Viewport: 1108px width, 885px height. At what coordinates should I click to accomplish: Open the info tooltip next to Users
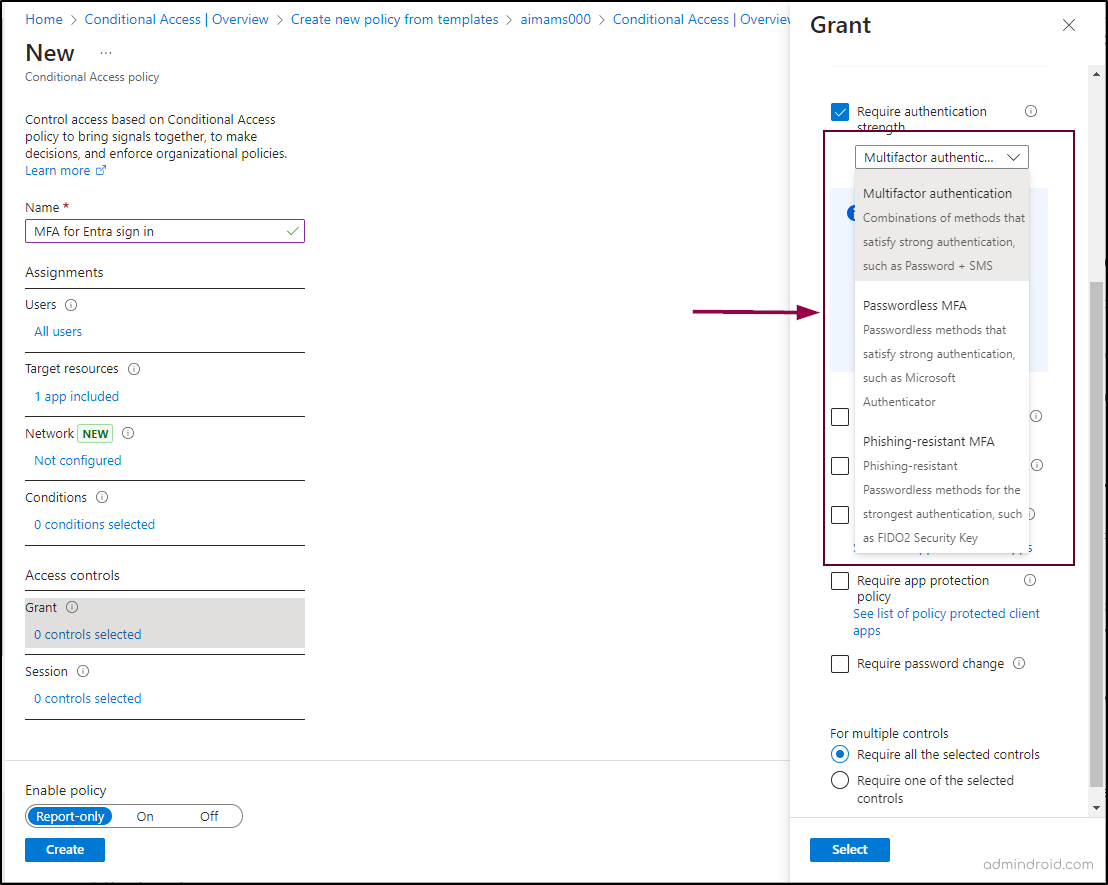click(71, 304)
